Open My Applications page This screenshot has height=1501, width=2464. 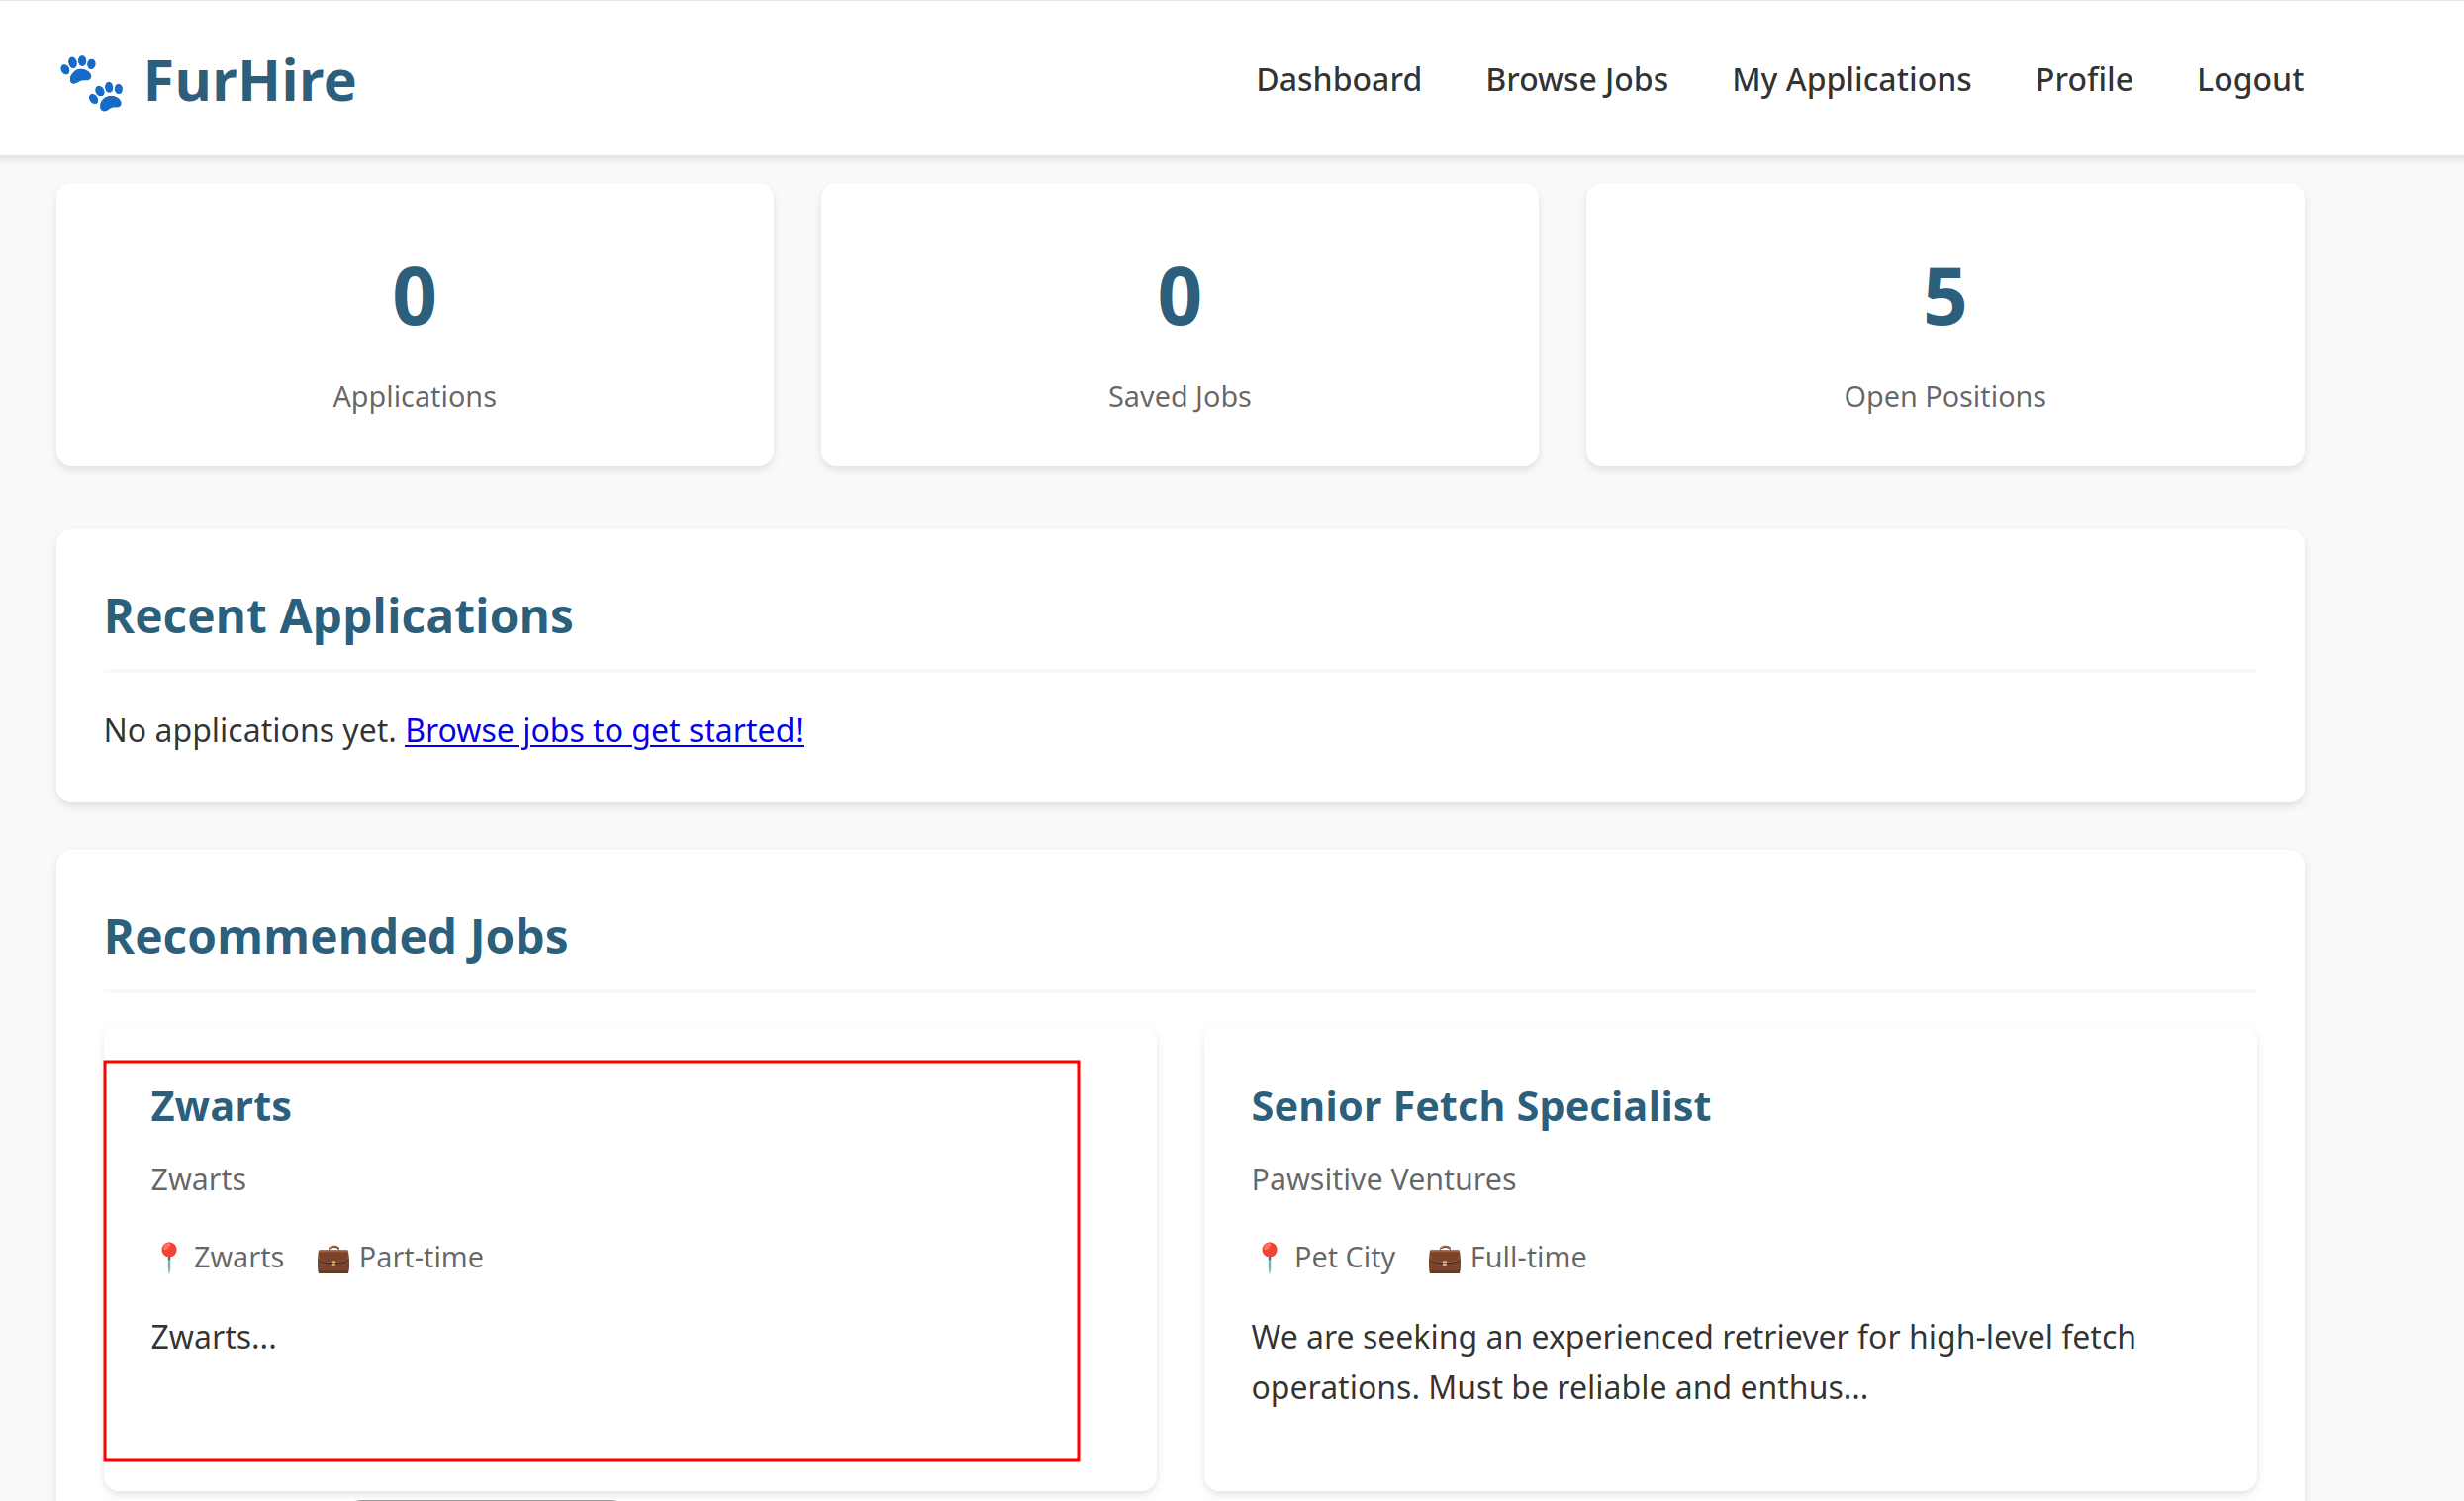pyautogui.click(x=1851, y=80)
